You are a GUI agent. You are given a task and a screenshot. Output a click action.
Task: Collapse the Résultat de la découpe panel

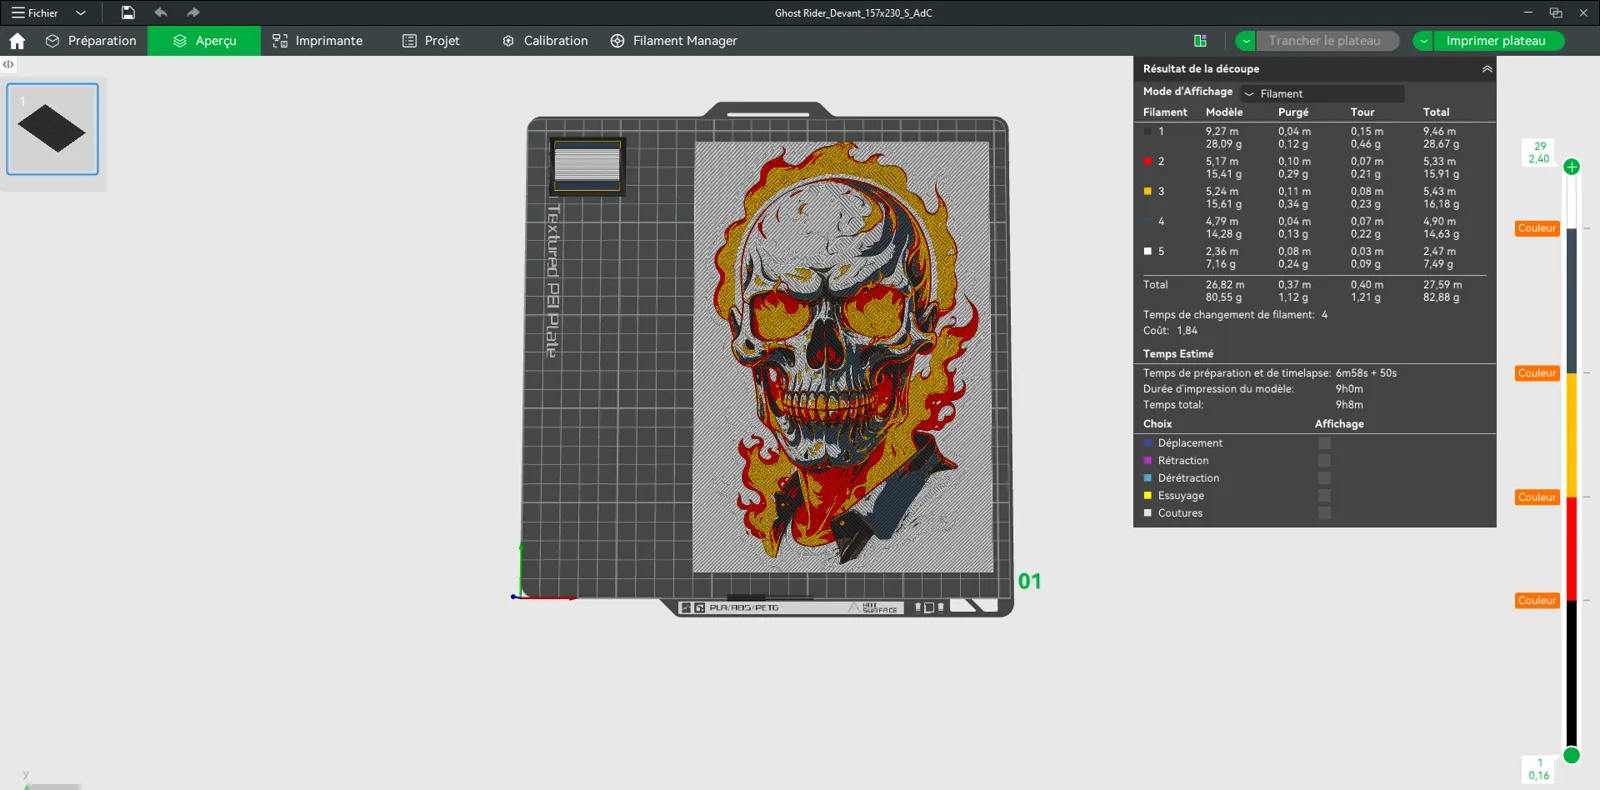pyautogui.click(x=1487, y=69)
